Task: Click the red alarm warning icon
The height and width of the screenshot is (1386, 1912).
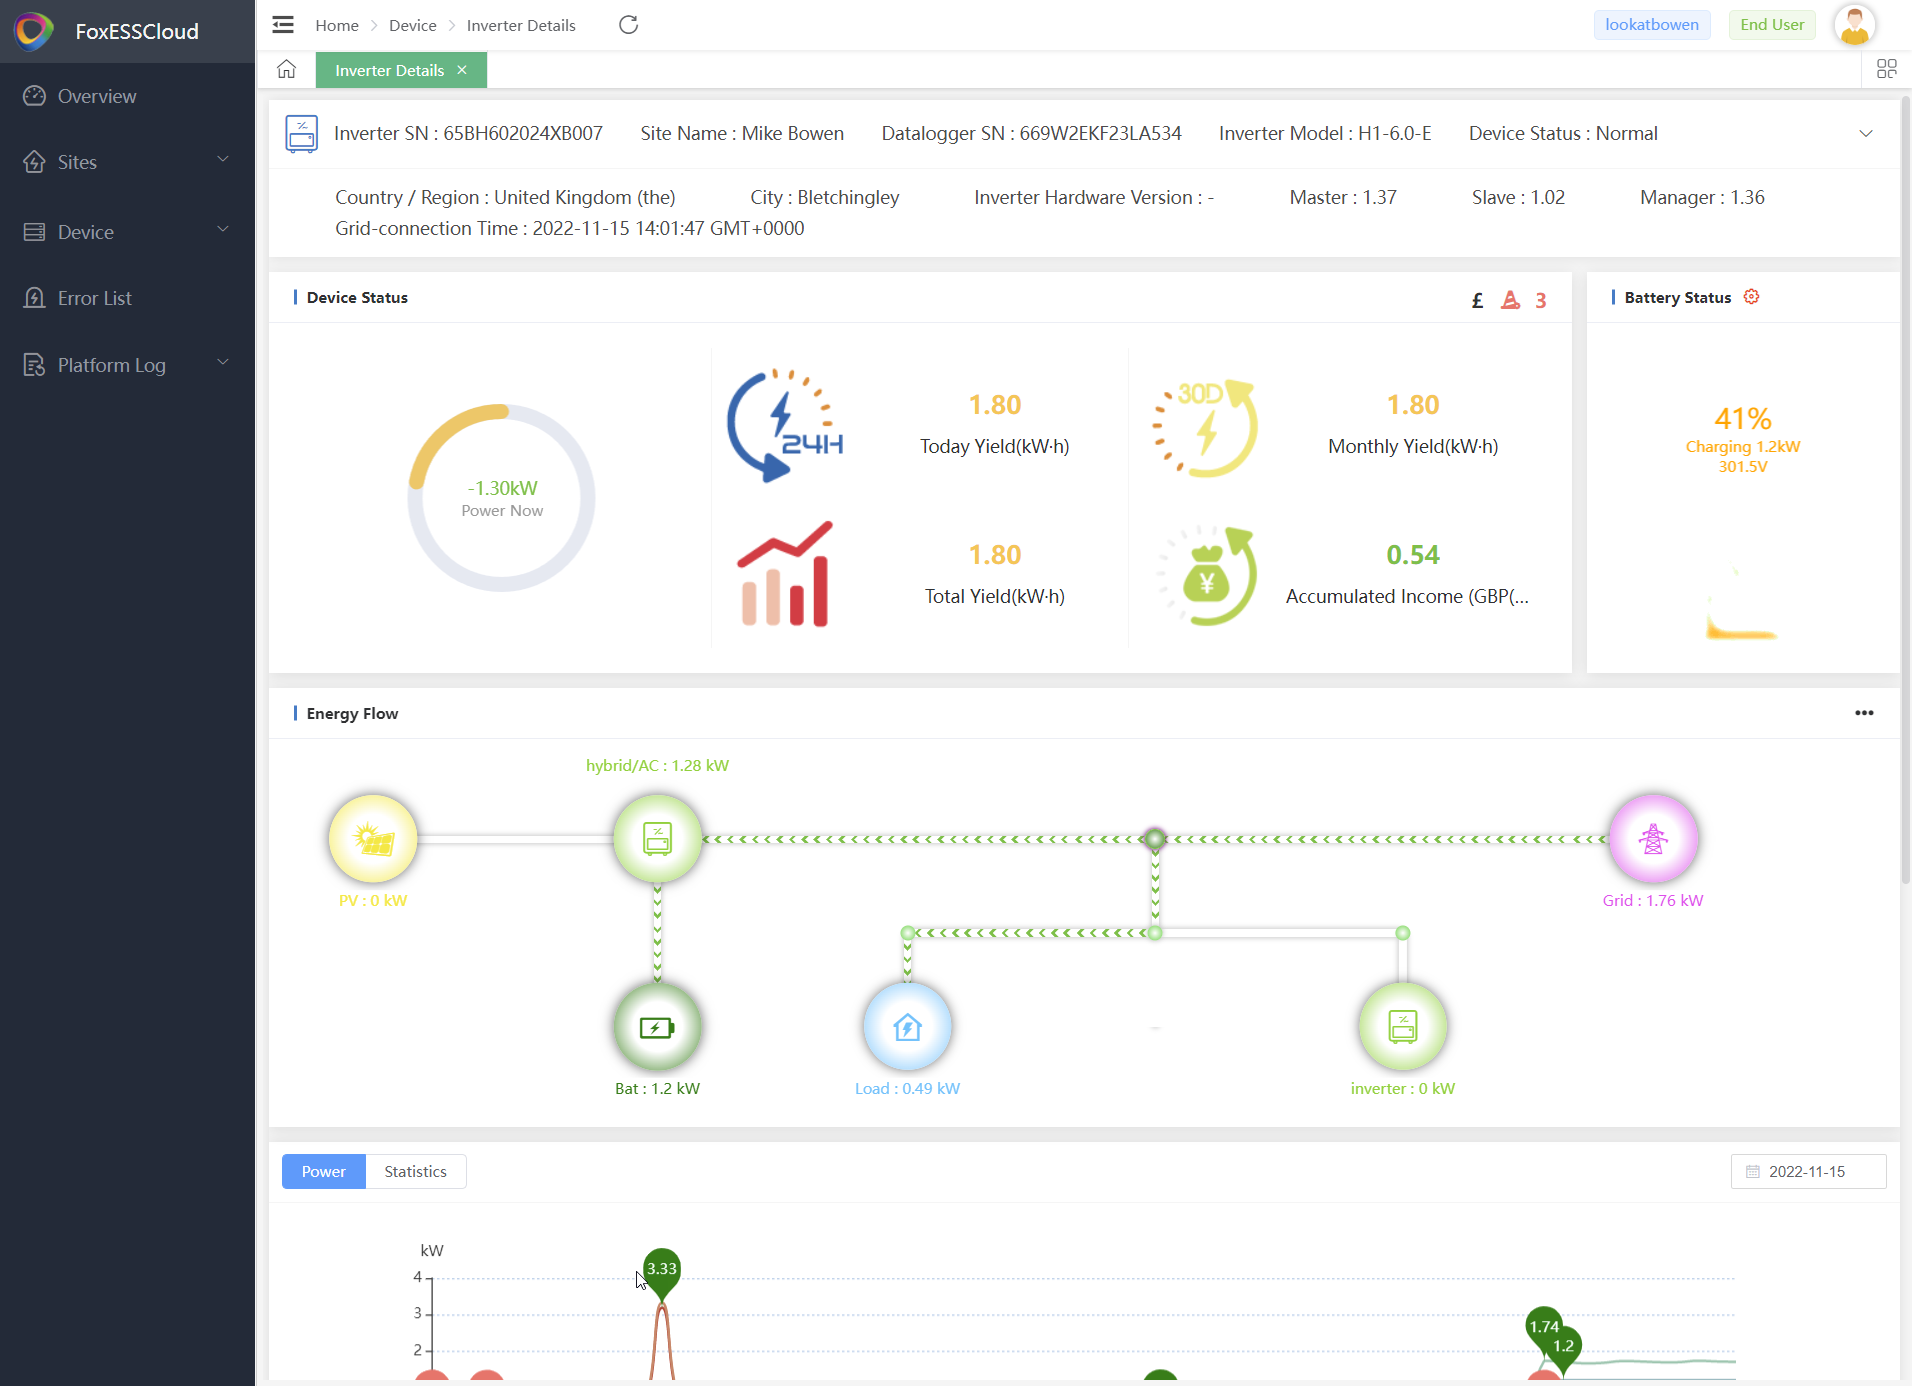Action: (1510, 300)
